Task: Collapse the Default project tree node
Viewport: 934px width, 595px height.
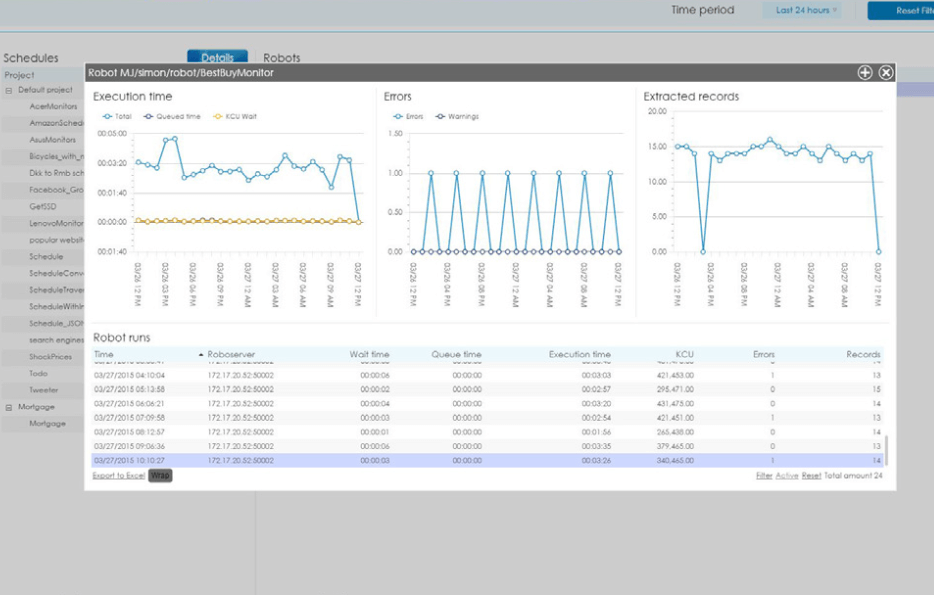Action: click(x=7, y=89)
